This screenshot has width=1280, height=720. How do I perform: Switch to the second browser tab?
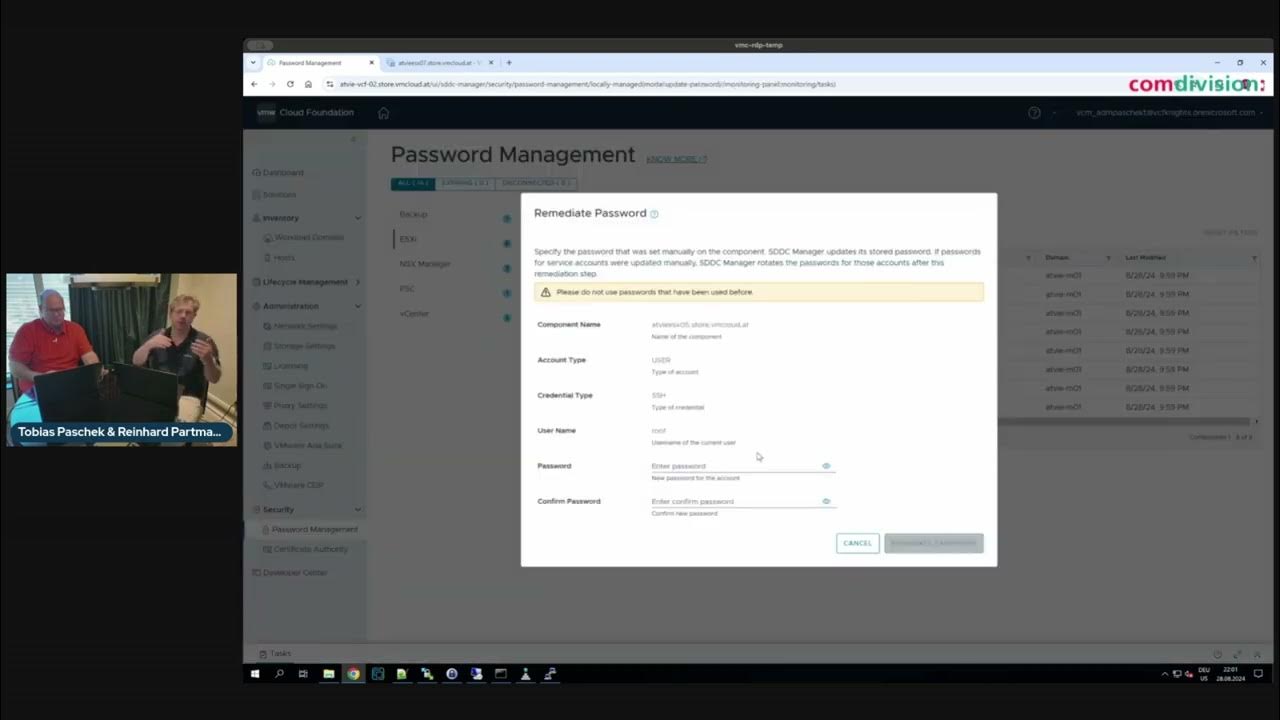[440, 63]
